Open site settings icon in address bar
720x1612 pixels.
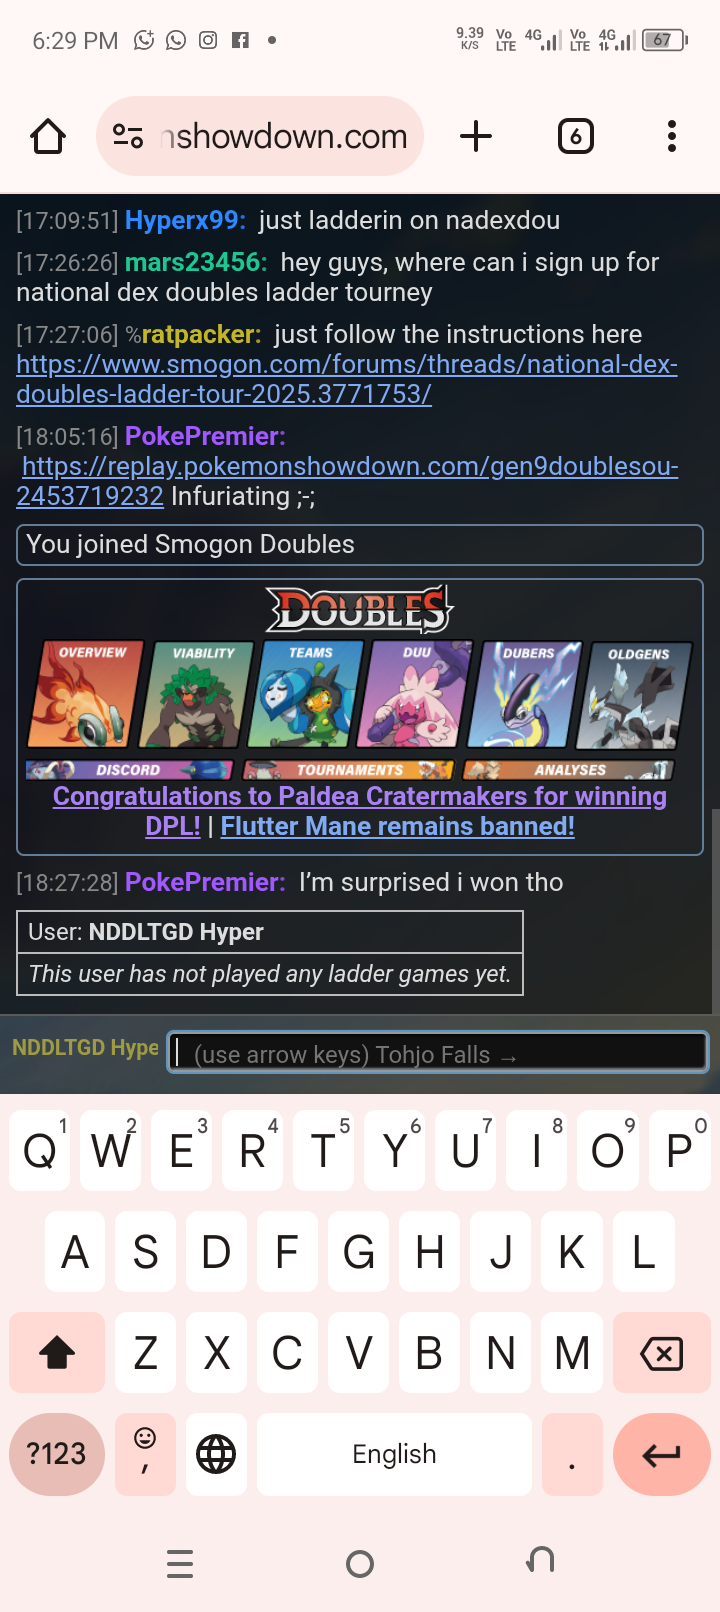(x=128, y=136)
